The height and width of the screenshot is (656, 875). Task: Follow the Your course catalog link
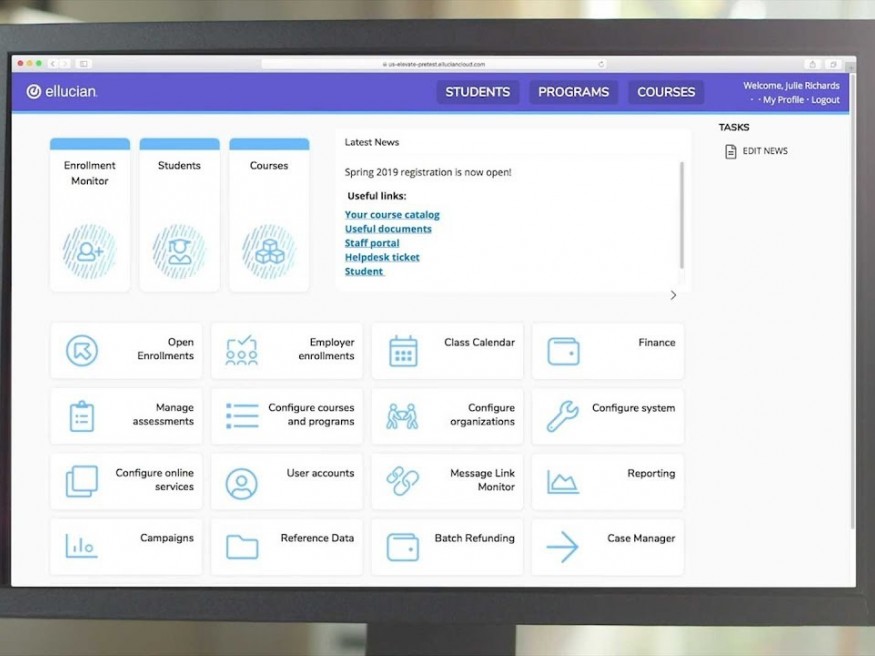392,215
